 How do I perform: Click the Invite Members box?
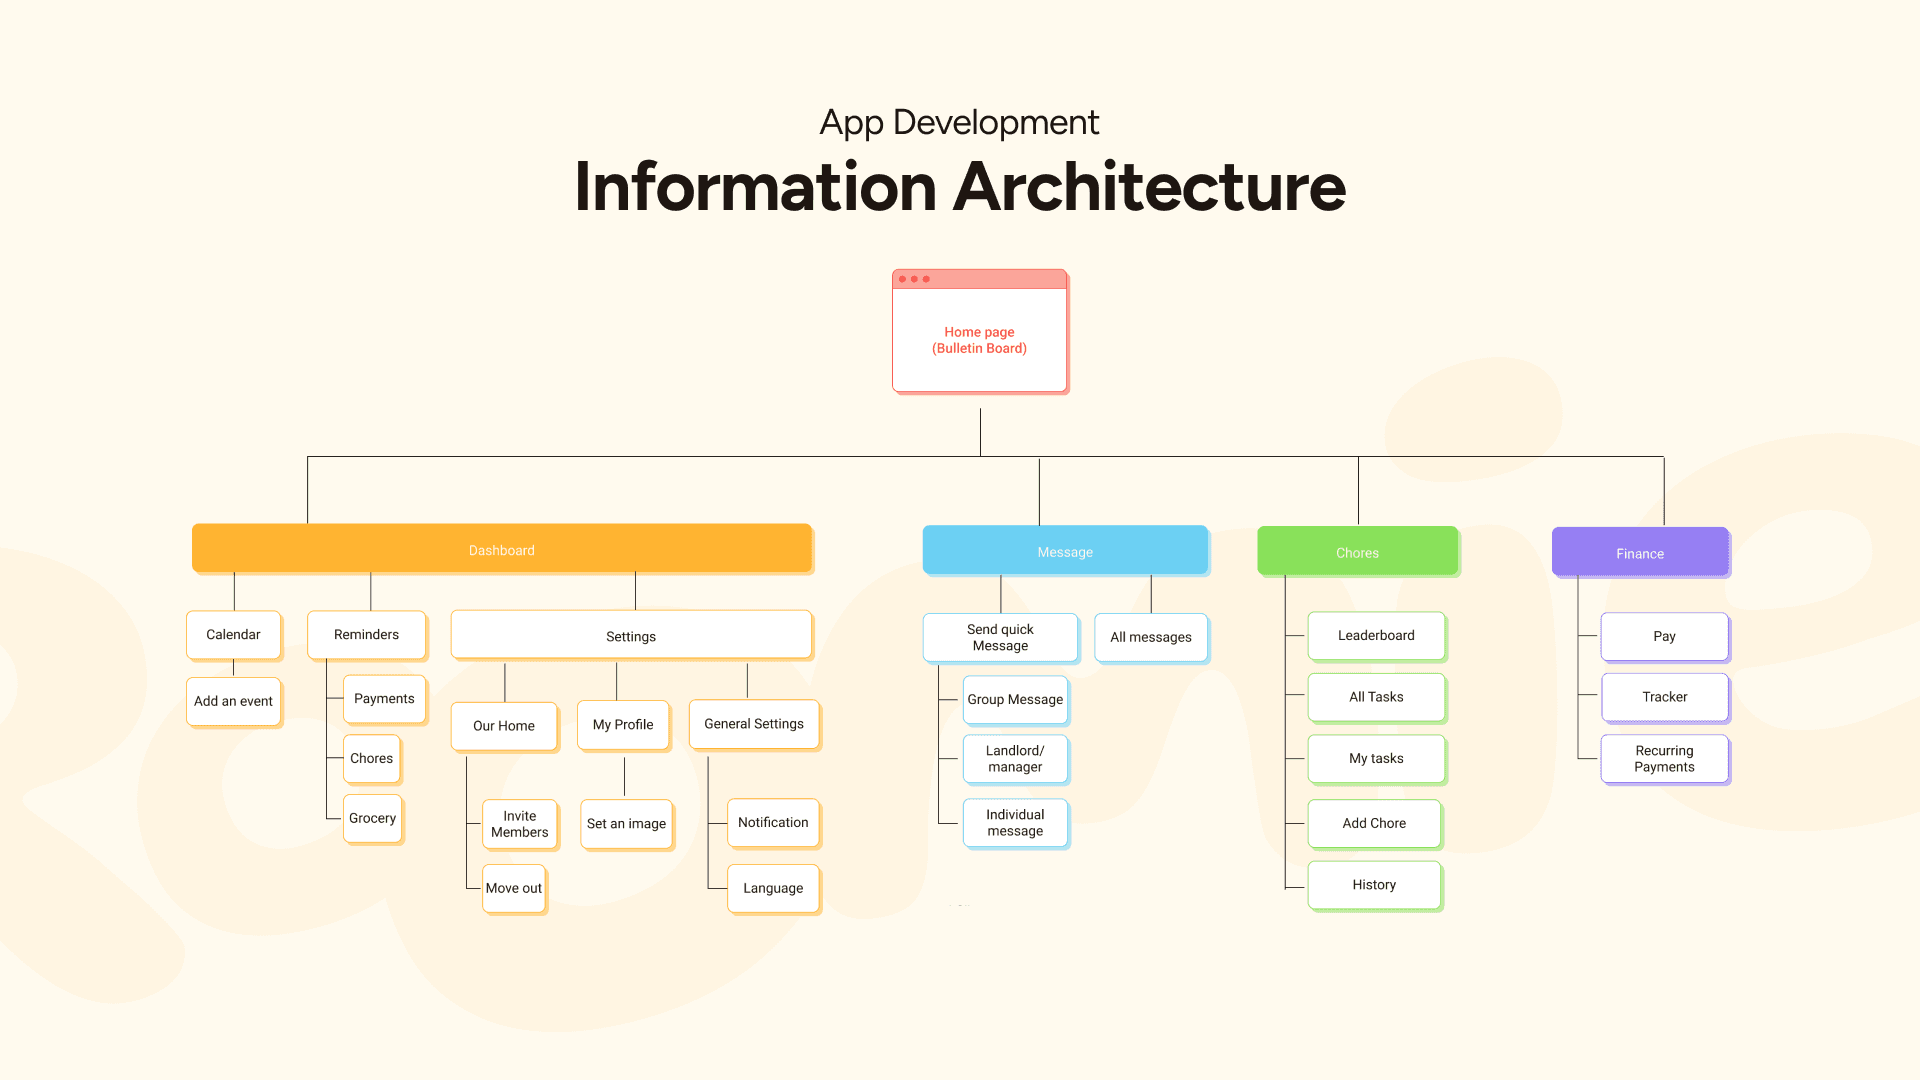(519, 824)
